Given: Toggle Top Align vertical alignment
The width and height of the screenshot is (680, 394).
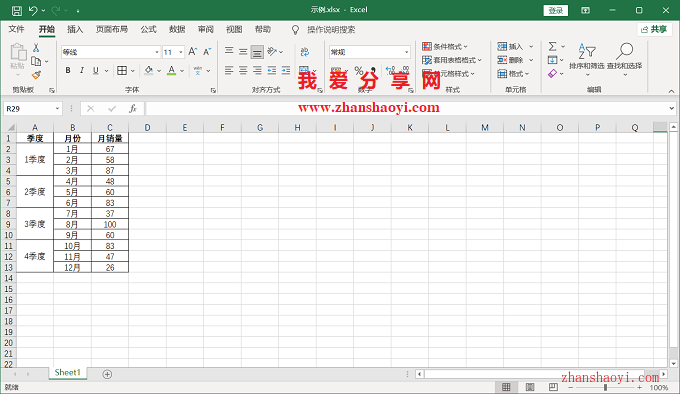Looking at the screenshot, I should pyautogui.click(x=229, y=52).
